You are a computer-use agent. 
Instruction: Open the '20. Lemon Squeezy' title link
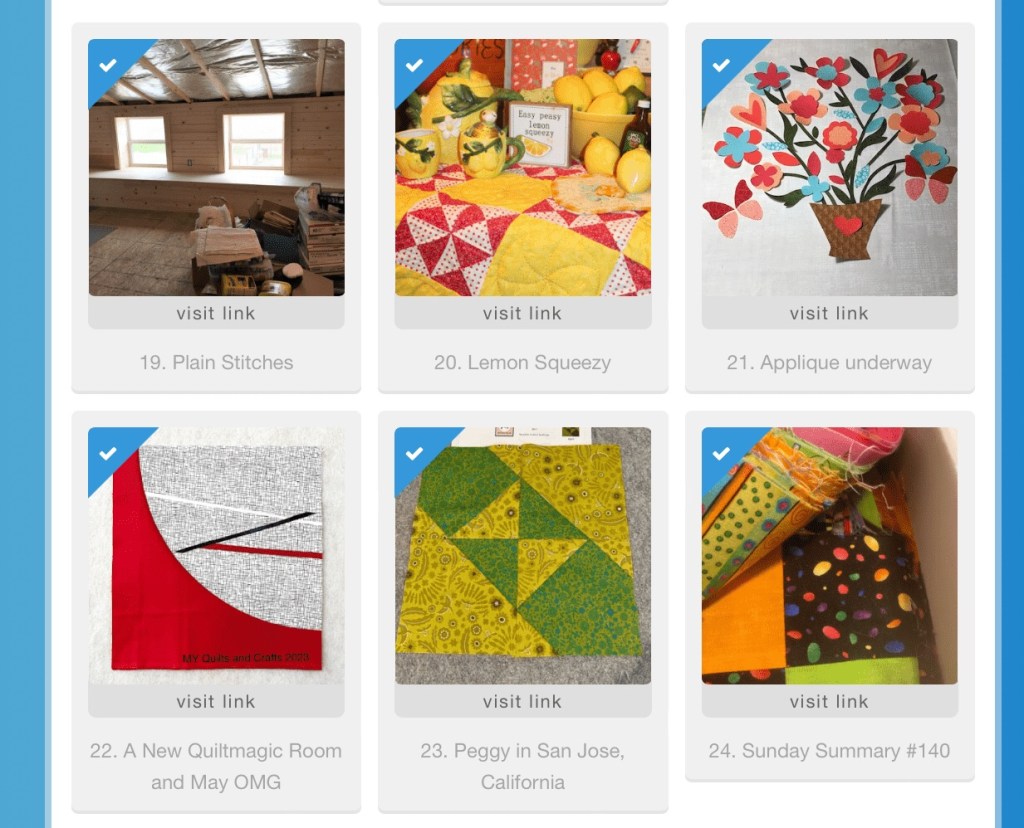pyautogui.click(x=522, y=362)
